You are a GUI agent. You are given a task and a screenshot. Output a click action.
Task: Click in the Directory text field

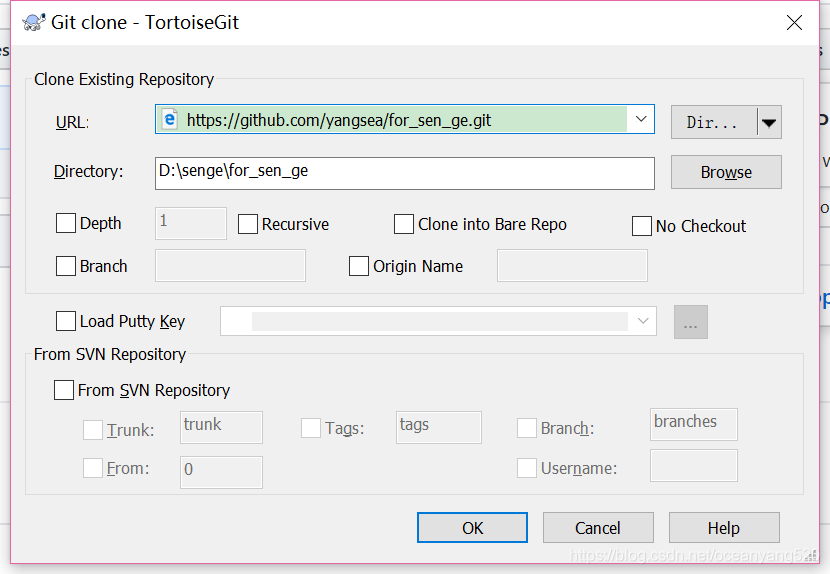tap(404, 173)
